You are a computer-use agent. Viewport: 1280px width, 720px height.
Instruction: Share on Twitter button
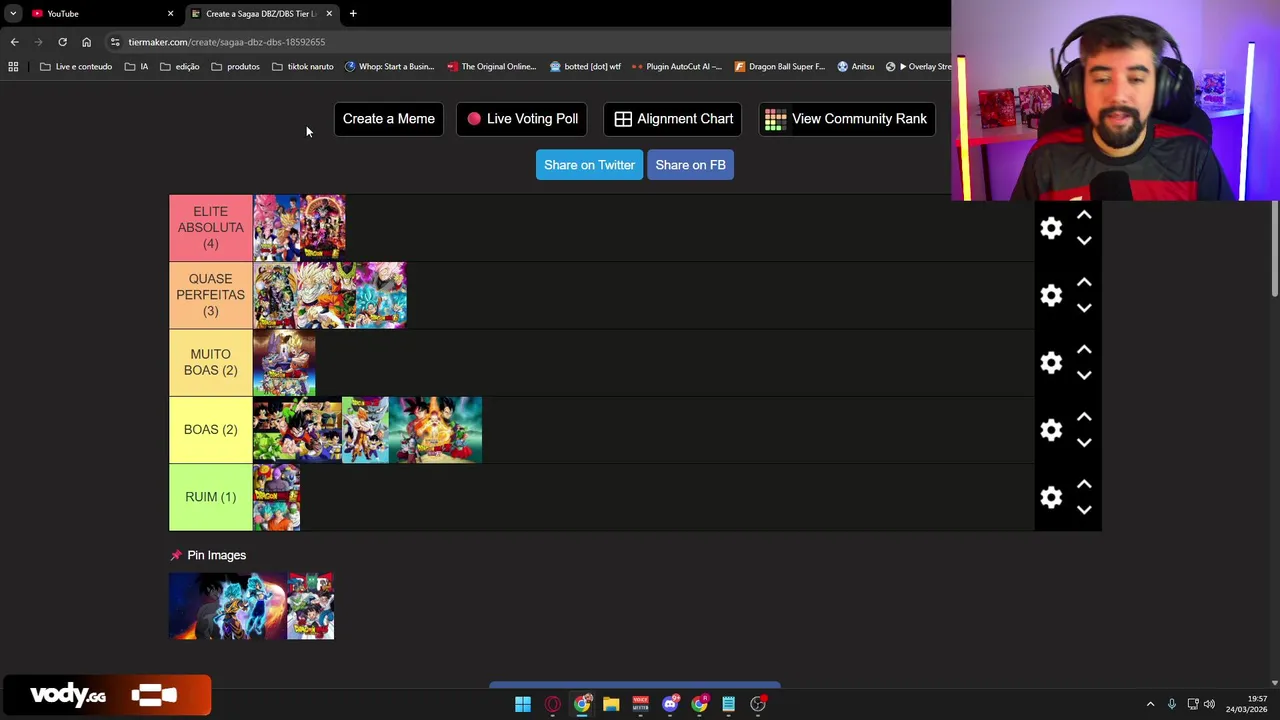pos(589,165)
